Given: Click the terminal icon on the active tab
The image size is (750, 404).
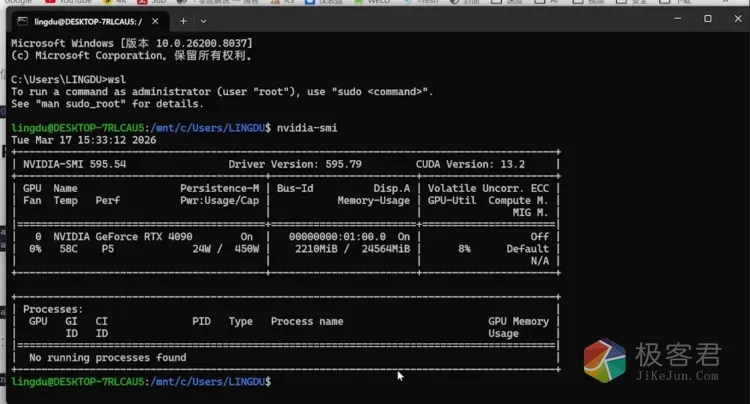Looking at the screenshot, I should (x=22, y=20).
